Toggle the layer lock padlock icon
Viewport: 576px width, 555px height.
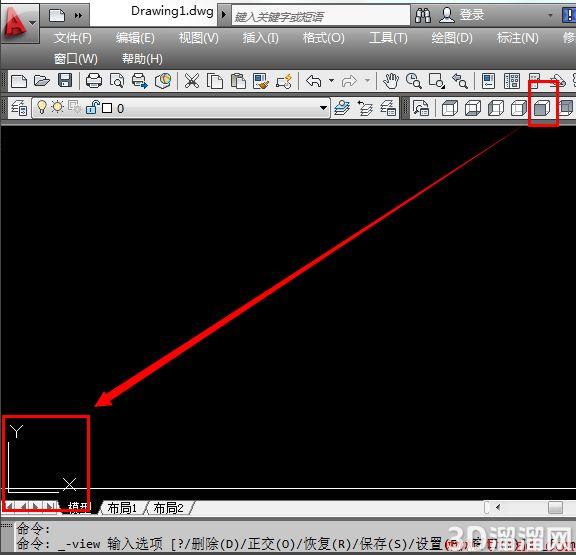(x=92, y=107)
